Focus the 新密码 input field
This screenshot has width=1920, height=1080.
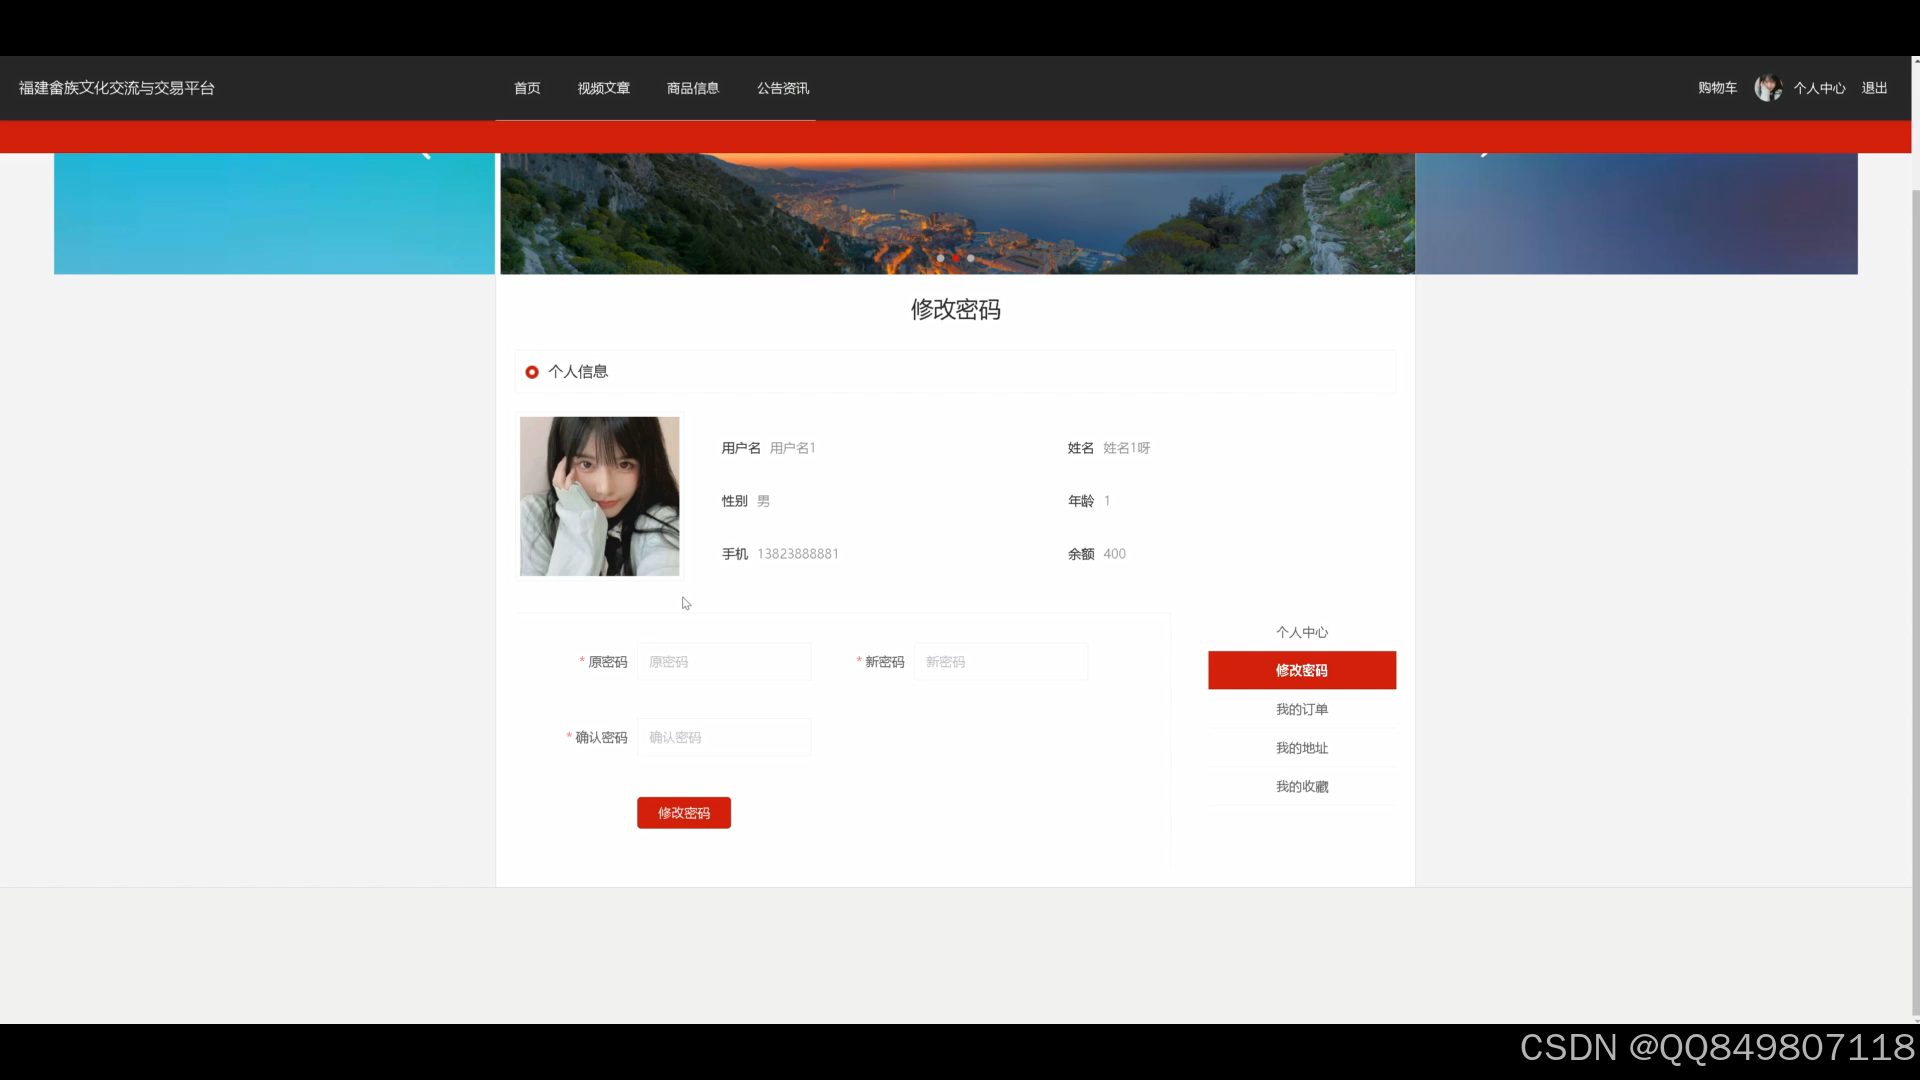coord(1000,662)
